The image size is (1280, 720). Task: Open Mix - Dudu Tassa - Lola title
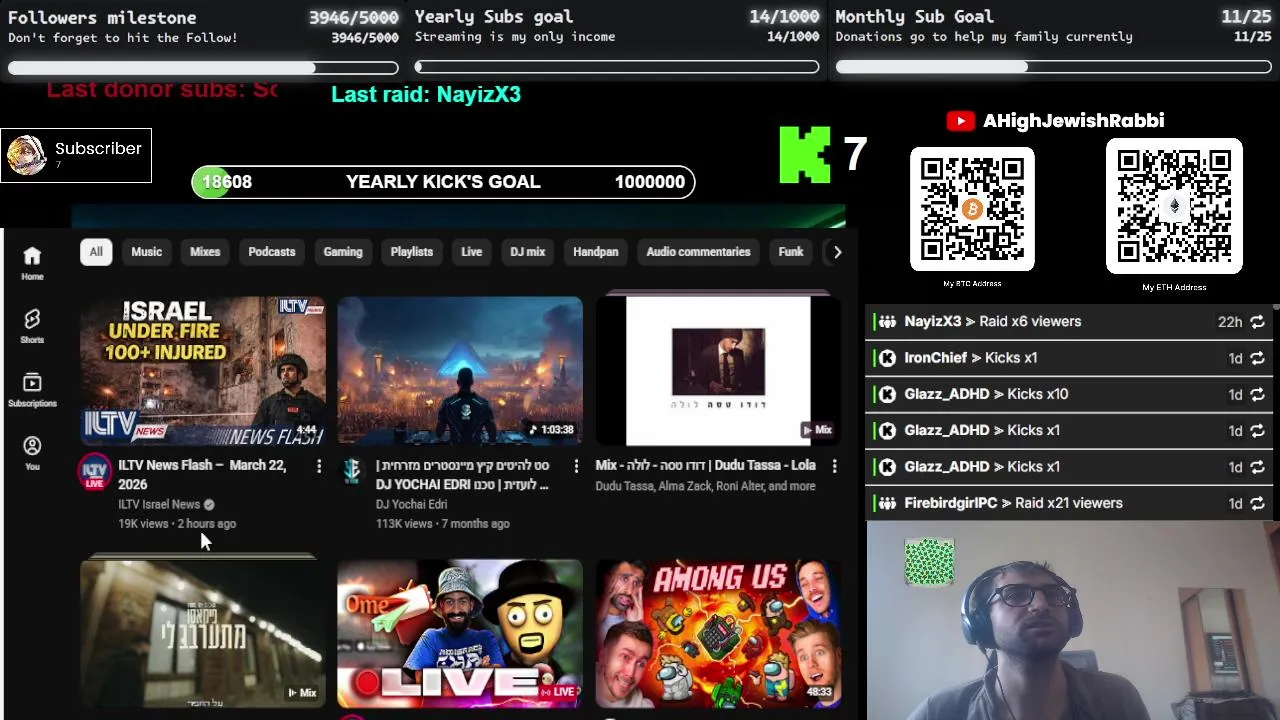[x=705, y=466]
